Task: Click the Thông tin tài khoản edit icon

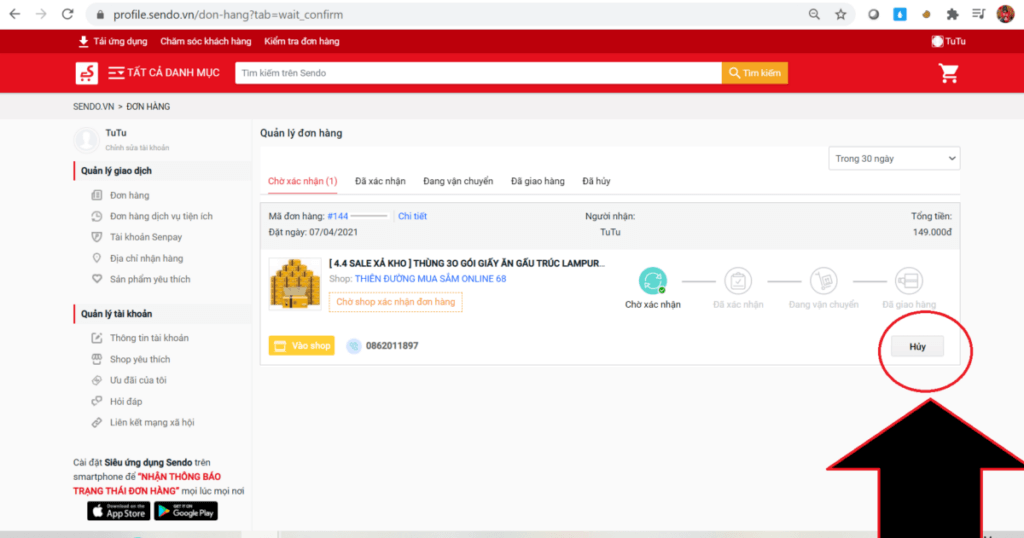Action: (97, 338)
